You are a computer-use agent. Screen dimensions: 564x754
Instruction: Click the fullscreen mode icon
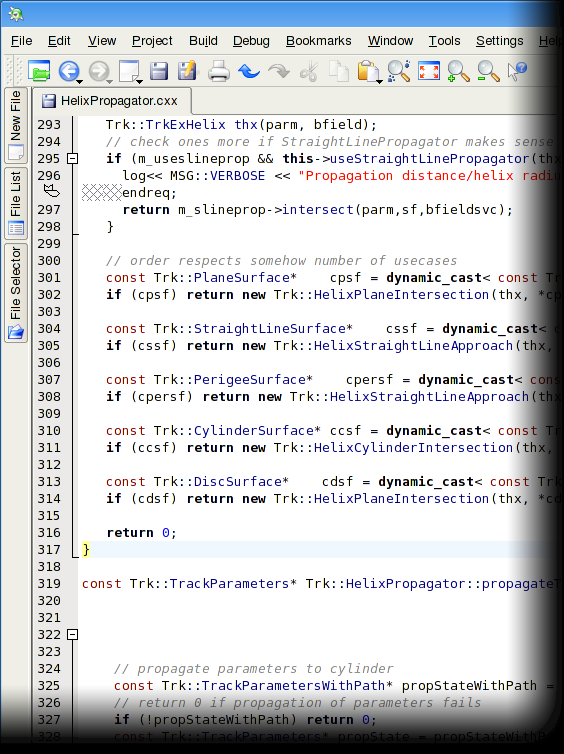[x=428, y=71]
